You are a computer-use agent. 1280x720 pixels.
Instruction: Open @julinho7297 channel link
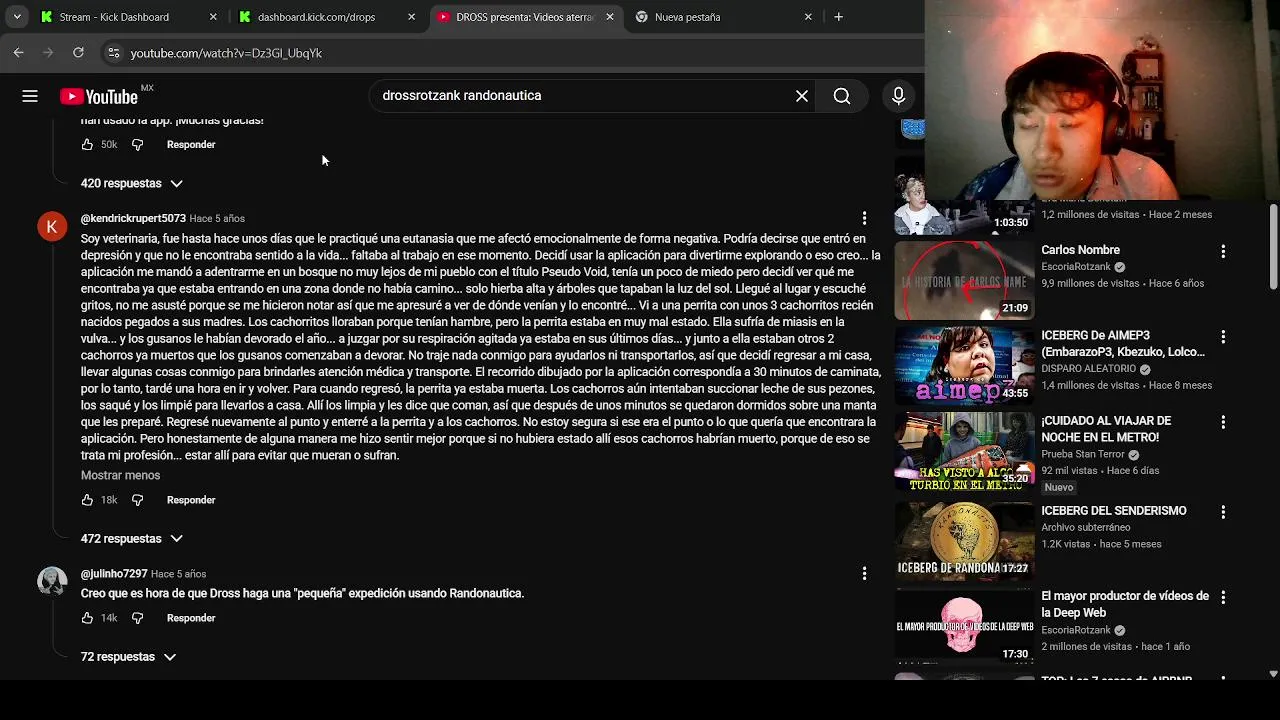(114, 574)
